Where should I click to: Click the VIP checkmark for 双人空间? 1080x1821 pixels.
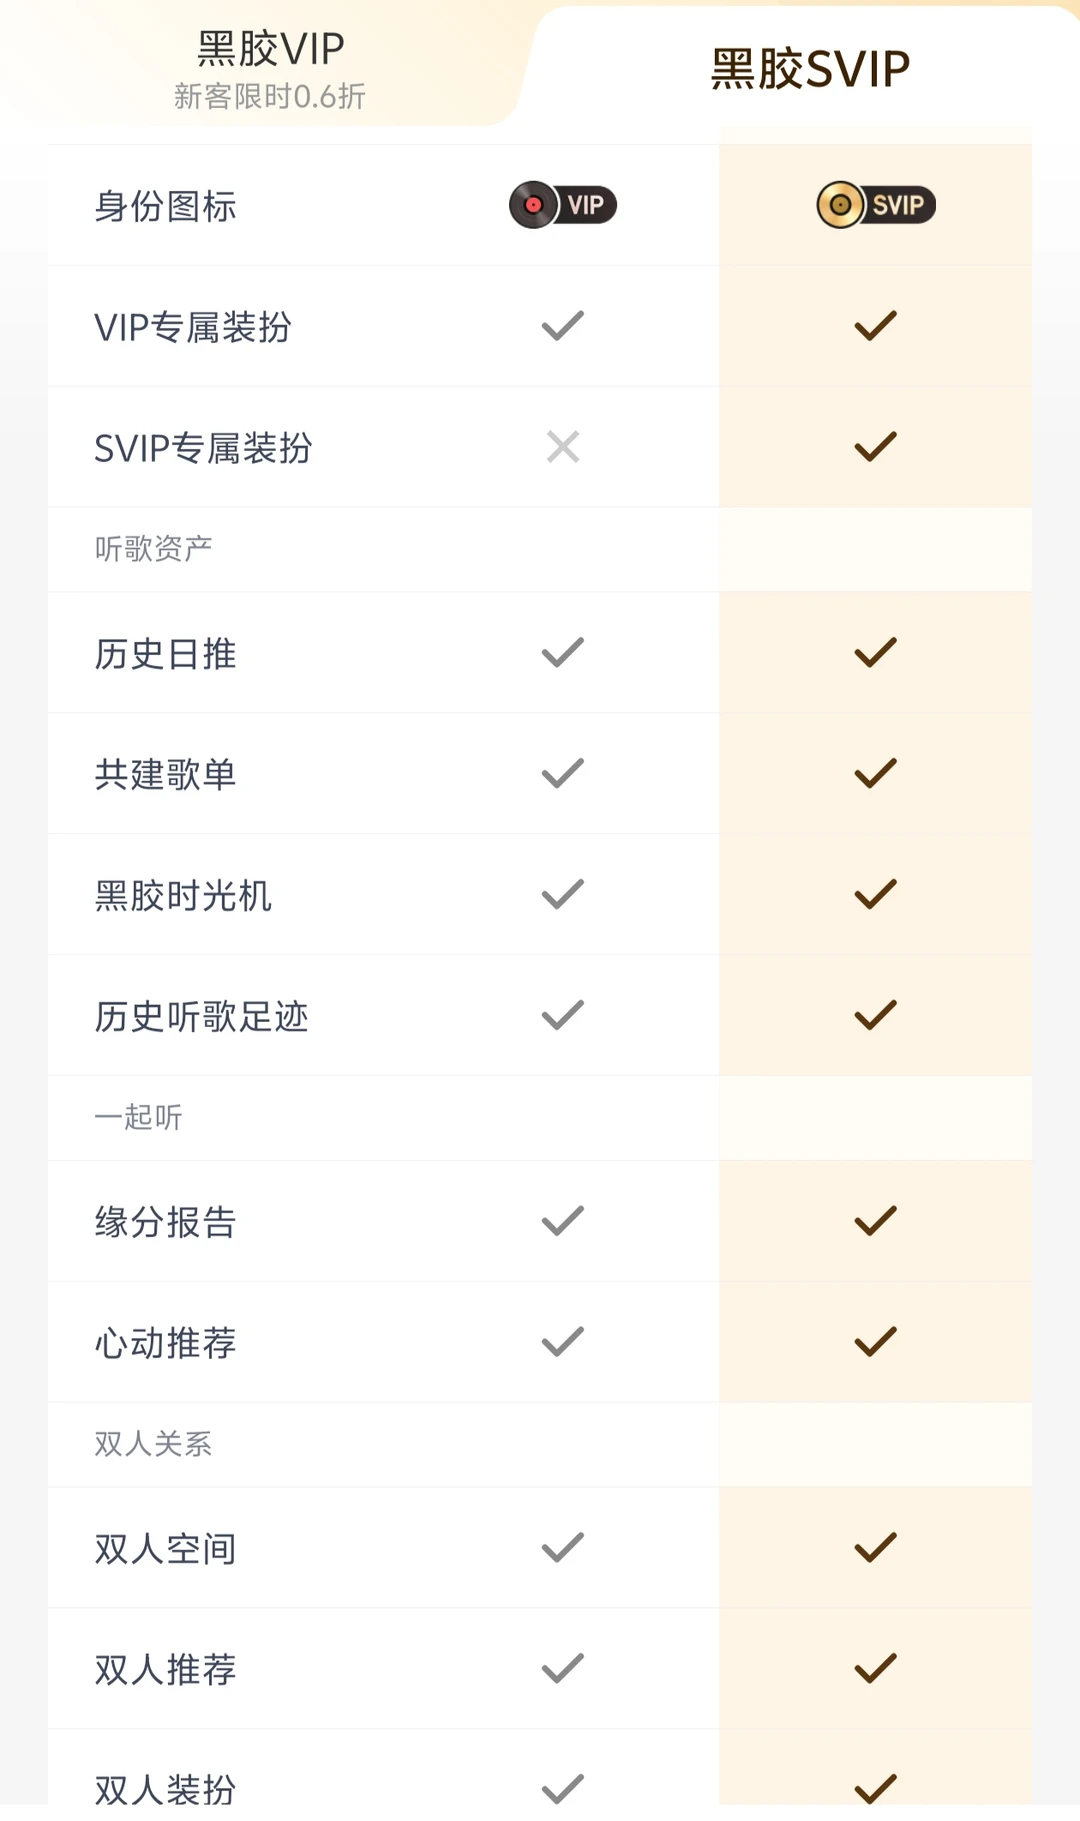point(563,1548)
